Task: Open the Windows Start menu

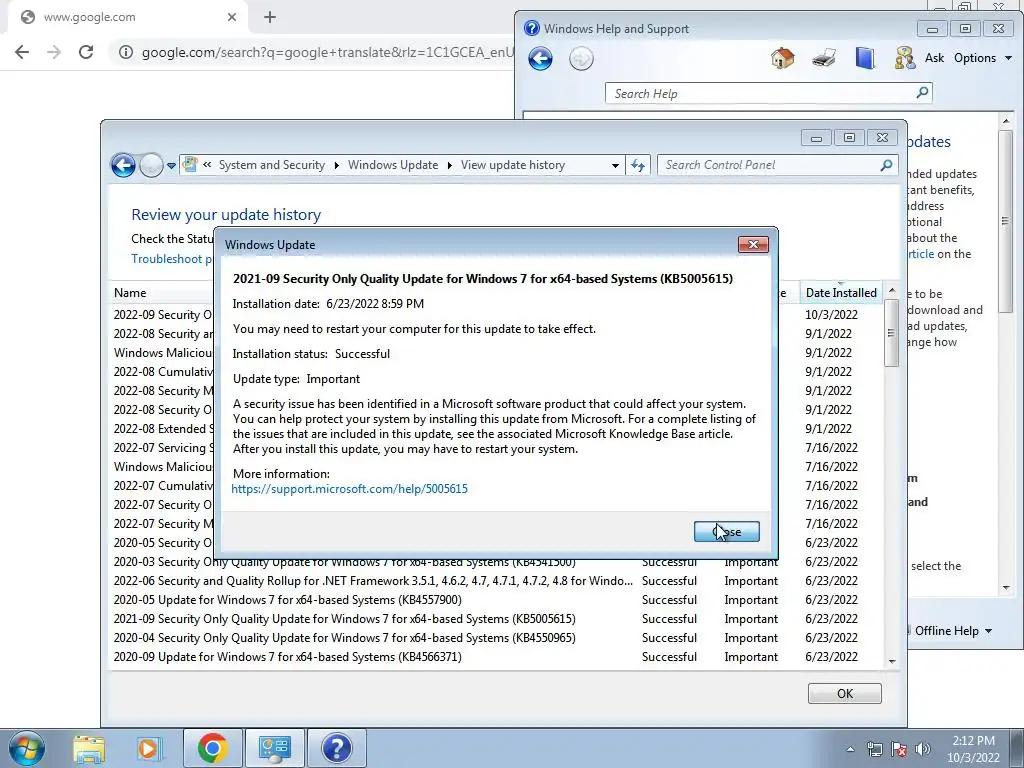Action: point(26,748)
